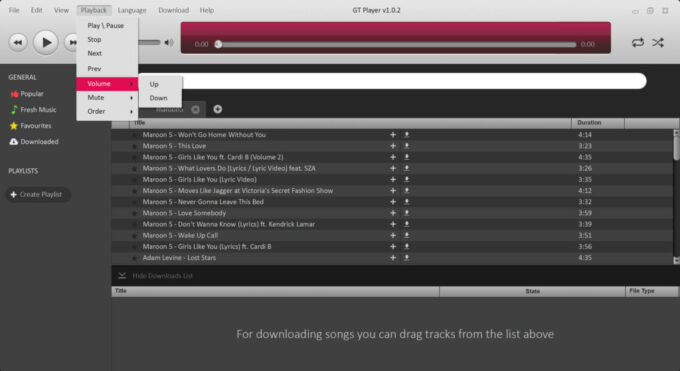680x371 pixels.
Task: Expand the Order submenu
Action: (x=107, y=112)
